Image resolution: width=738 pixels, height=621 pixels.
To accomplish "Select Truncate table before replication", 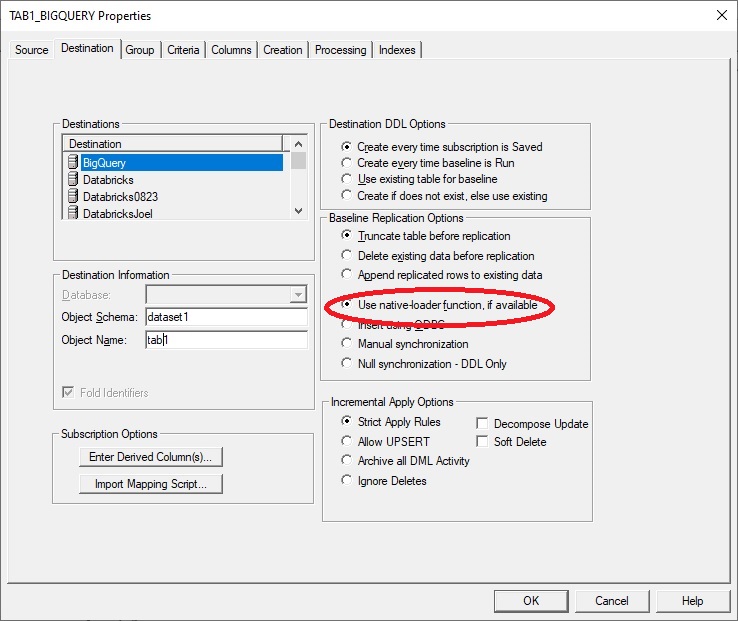I will 347,236.
